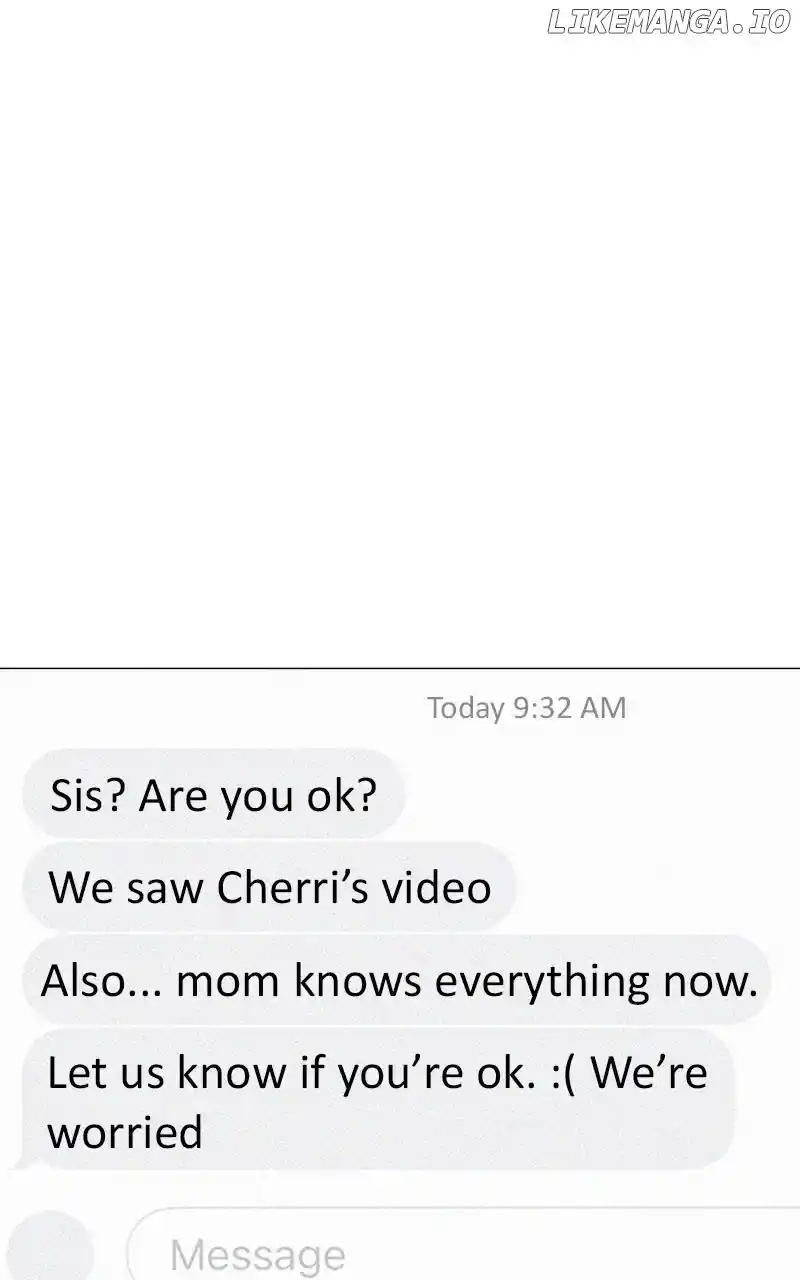Viewport: 800px width, 1280px height.
Task: Click the word "mom" in third message
Action: (x=229, y=982)
